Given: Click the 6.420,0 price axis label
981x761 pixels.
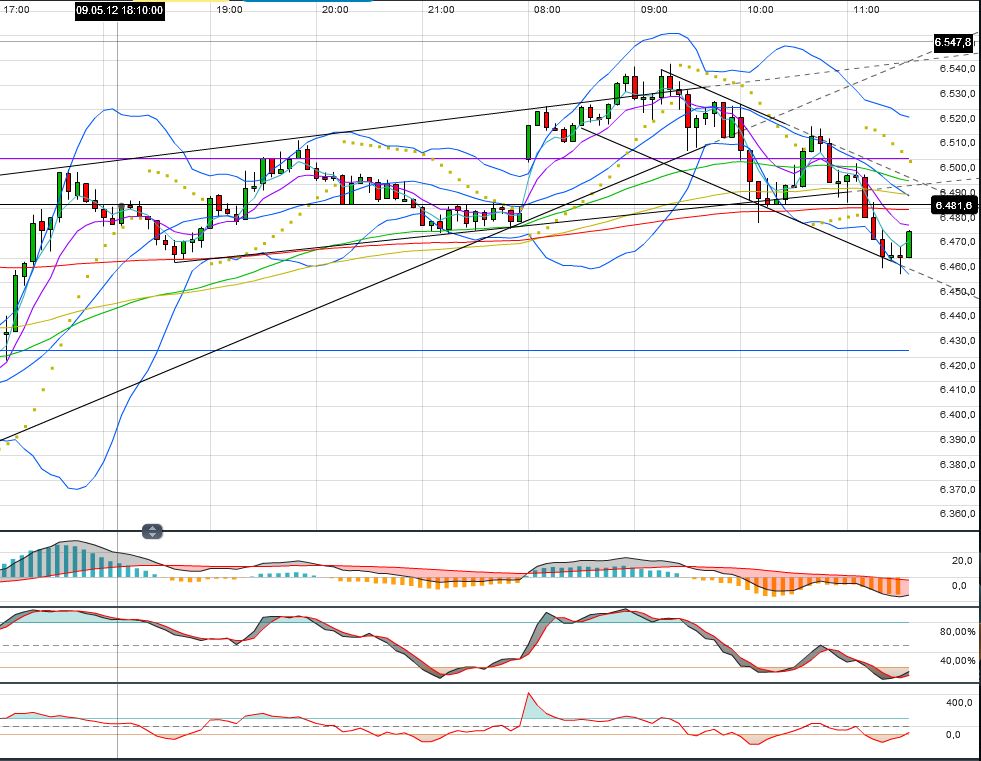Looking at the screenshot, I should click(957, 365).
